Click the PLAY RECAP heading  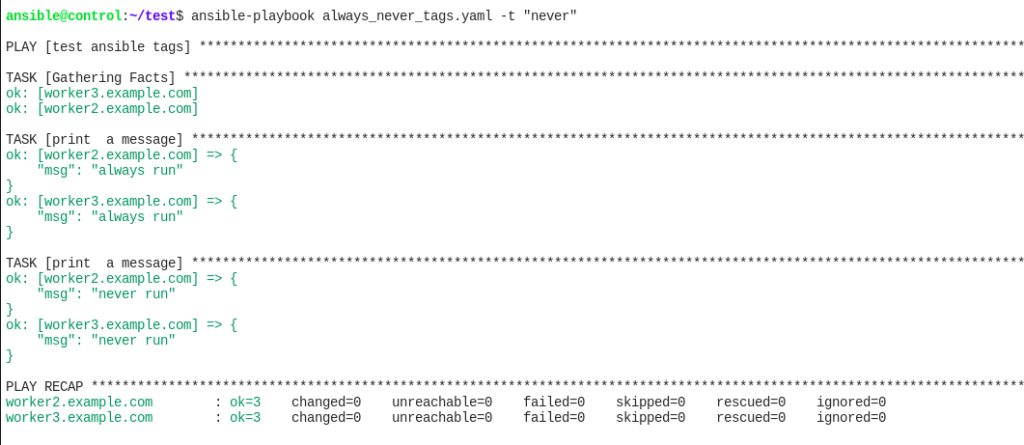45,387
